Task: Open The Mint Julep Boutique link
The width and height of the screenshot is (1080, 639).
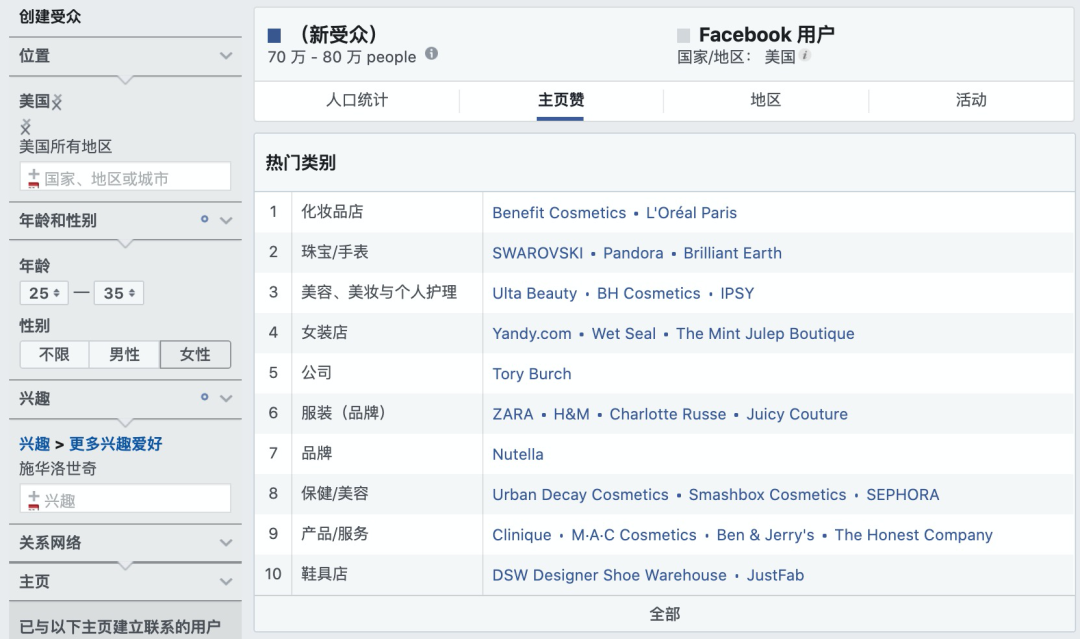Action: click(x=765, y=334)
